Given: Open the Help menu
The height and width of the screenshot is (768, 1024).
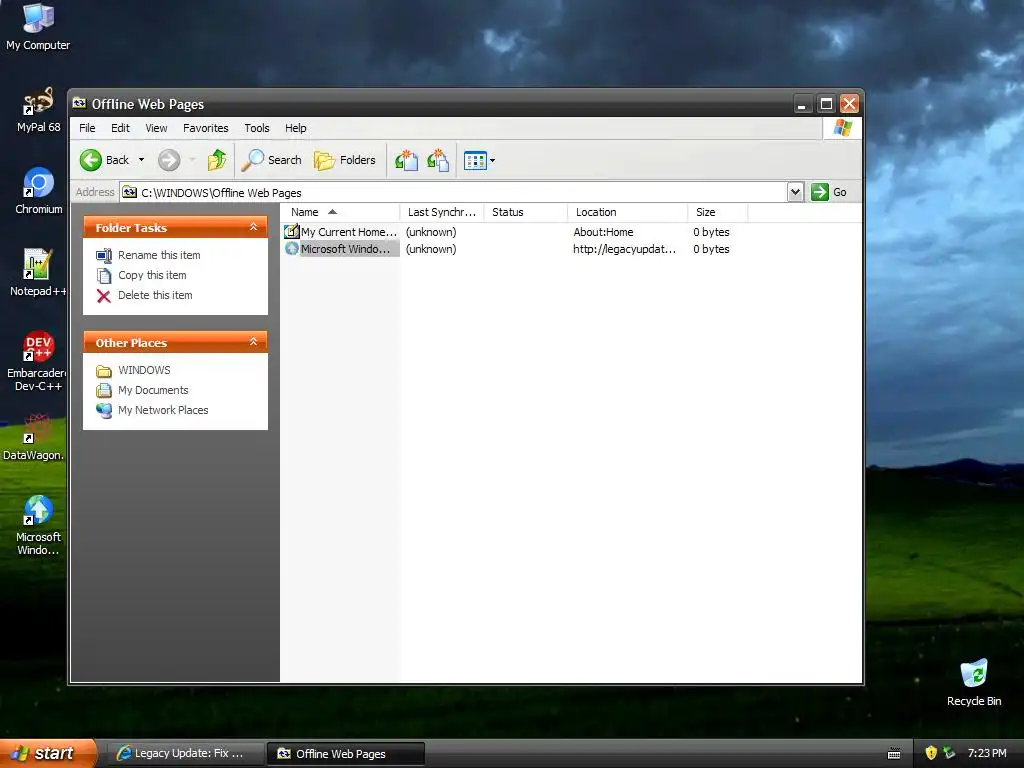Looking at the screenshot, I should point(295,128).
